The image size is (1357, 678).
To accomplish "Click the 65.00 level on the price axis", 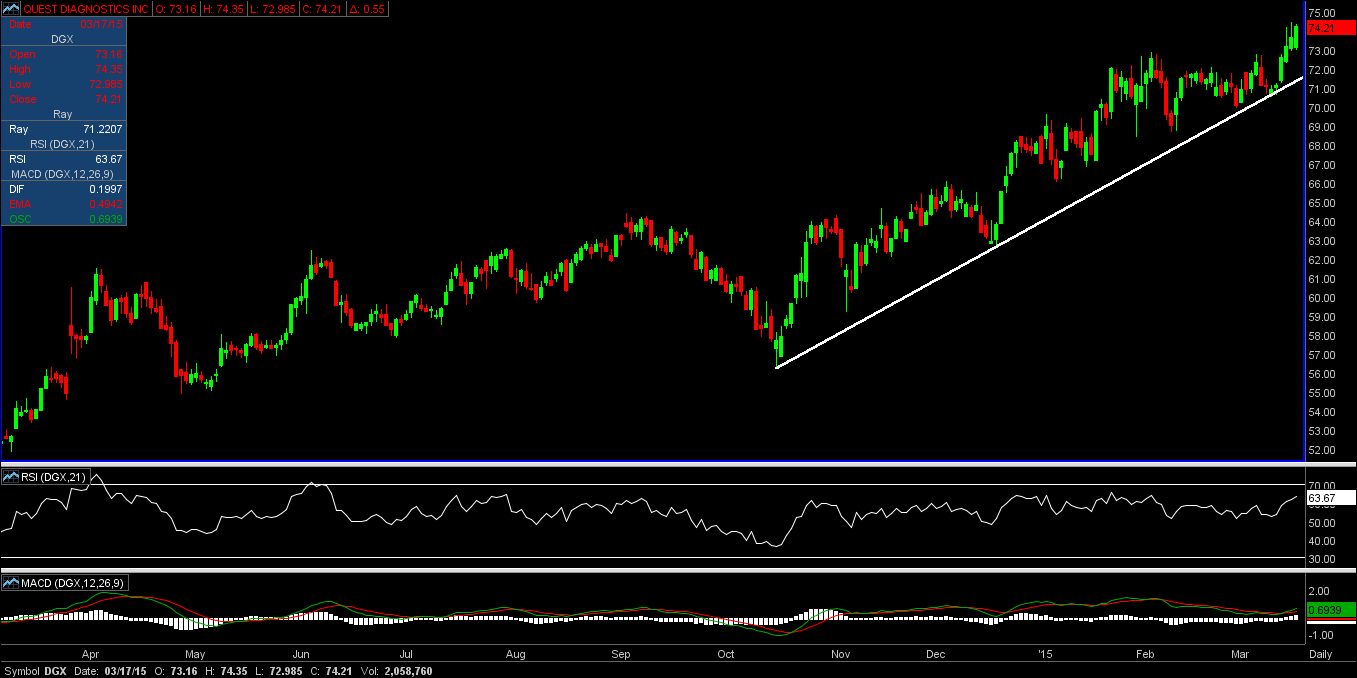I will point(1321,203).
